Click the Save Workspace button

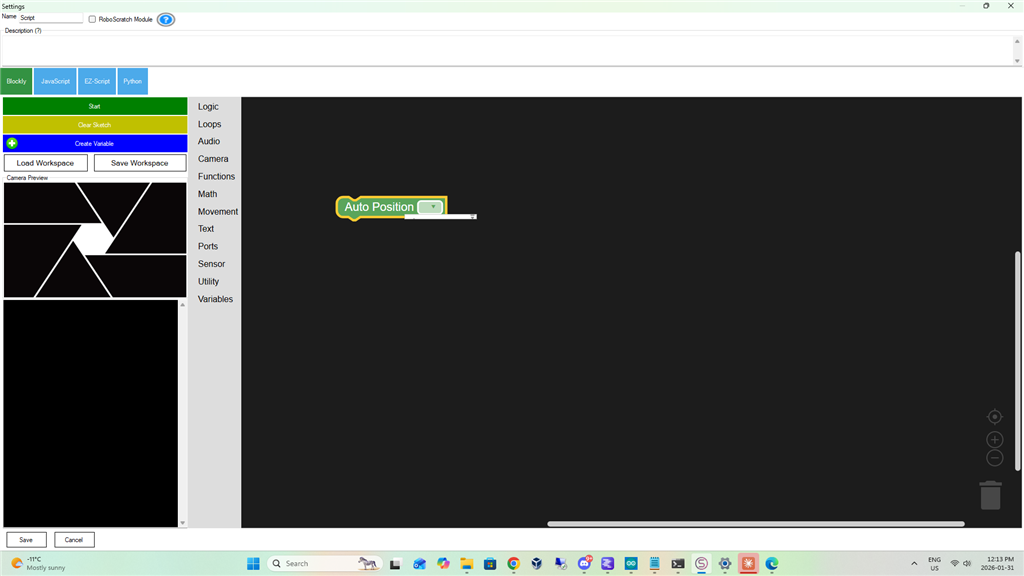[x=139, y=162]
